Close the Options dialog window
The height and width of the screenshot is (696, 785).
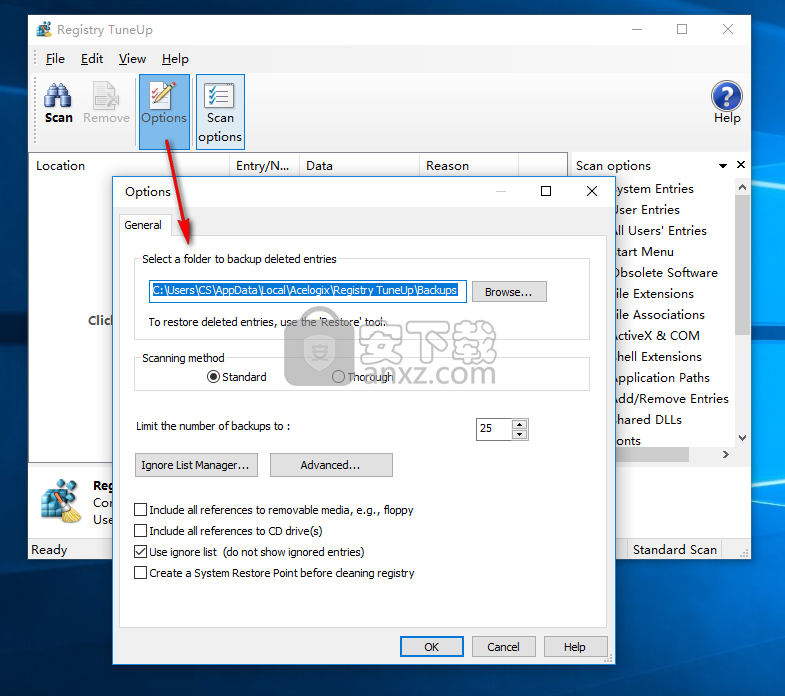click(x=592, y=191)
